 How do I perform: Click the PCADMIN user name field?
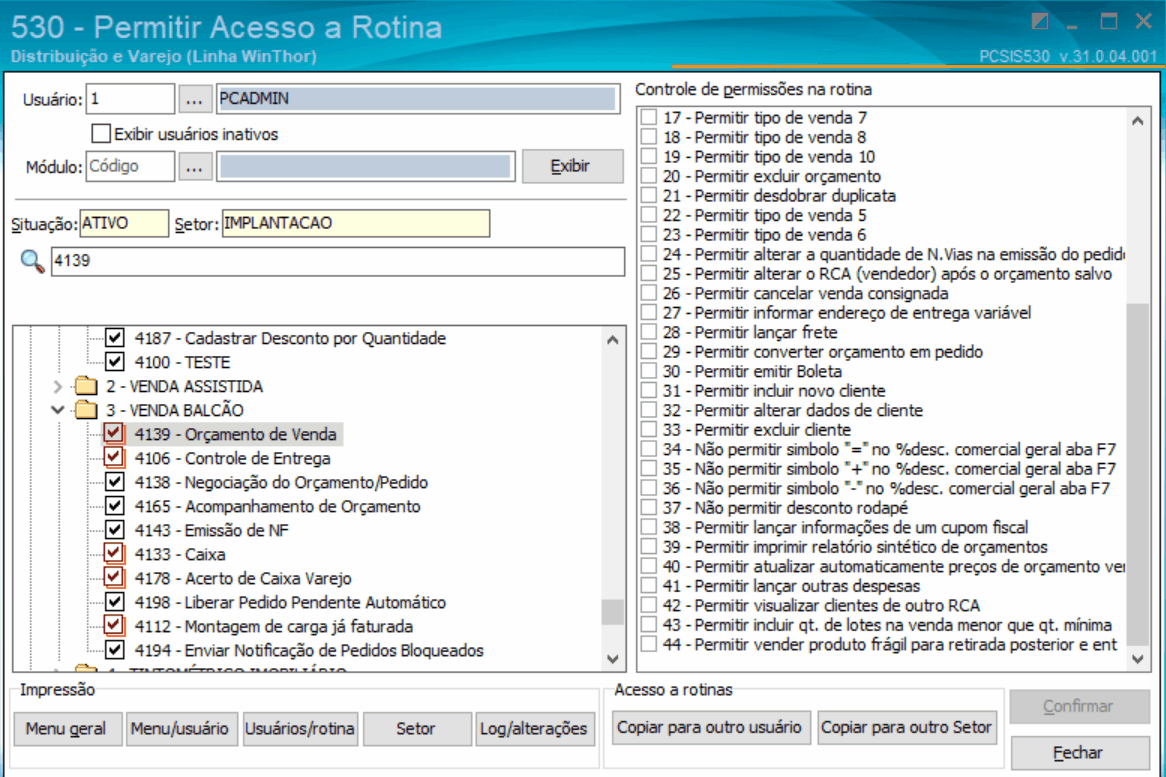coord(417,99)
